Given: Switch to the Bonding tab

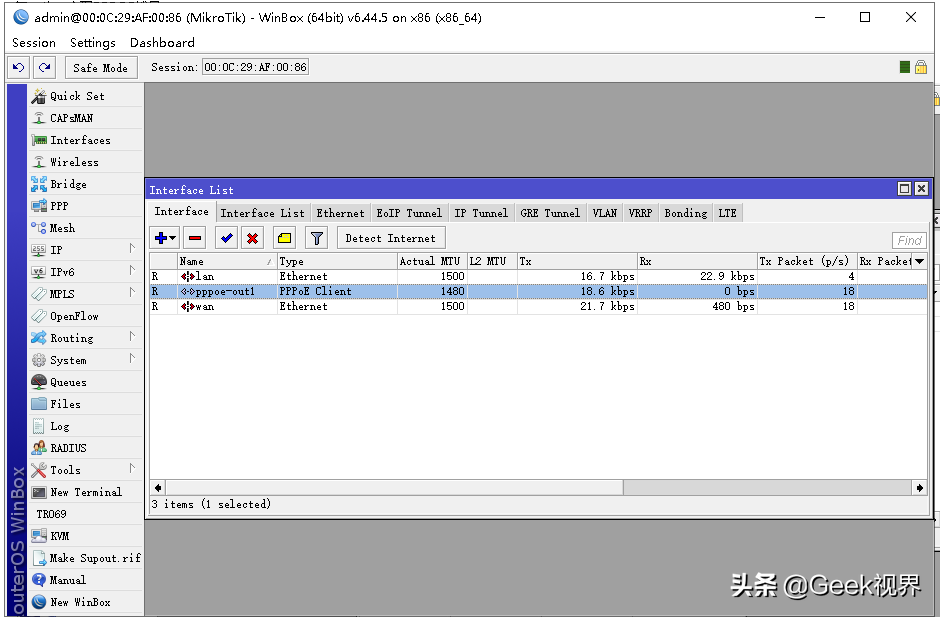Looking at the screenshot, I should point(685,213).
